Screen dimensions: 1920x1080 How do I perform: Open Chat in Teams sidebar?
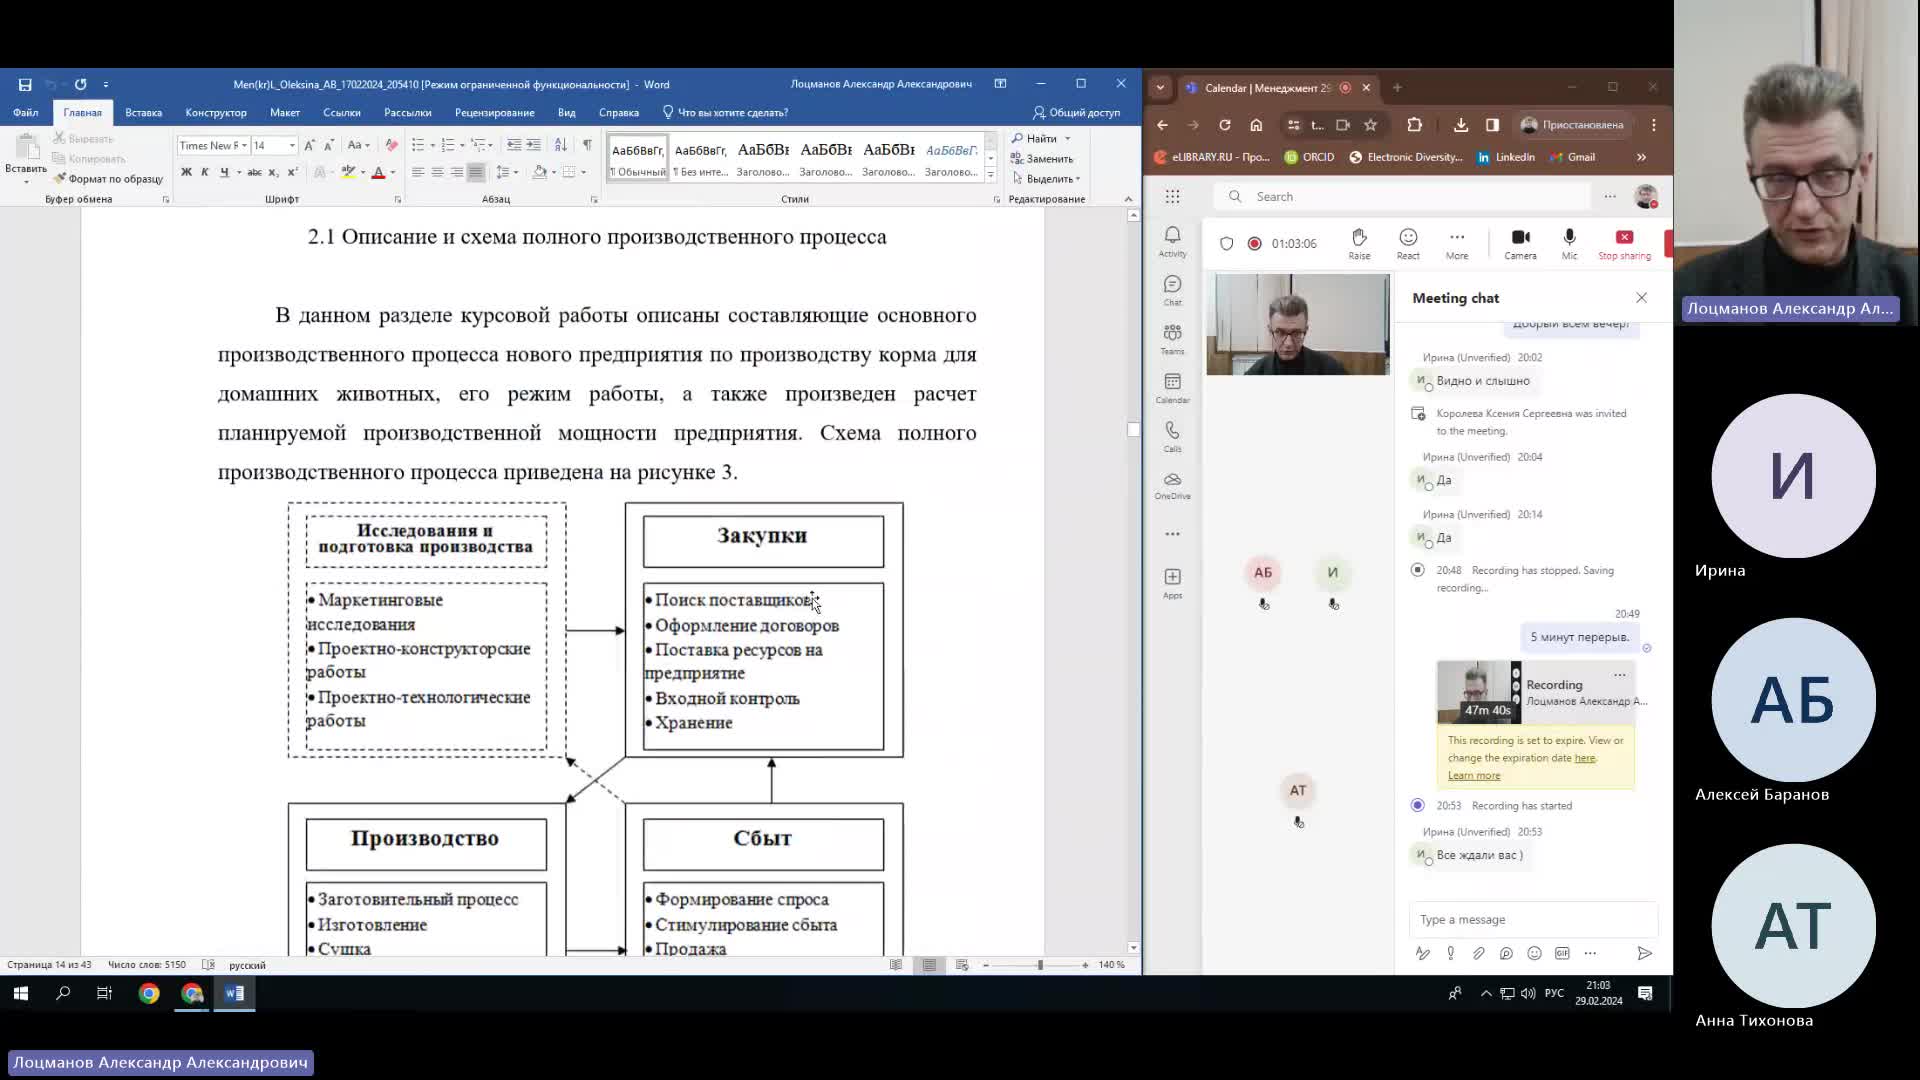pos(1172,290)
